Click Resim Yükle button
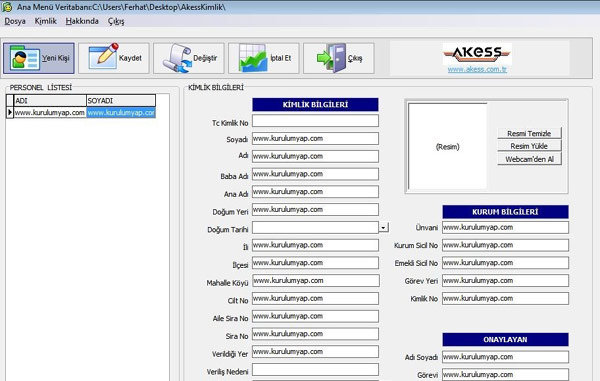Screen dimensions: 600x381 click(x=529, y=146)
